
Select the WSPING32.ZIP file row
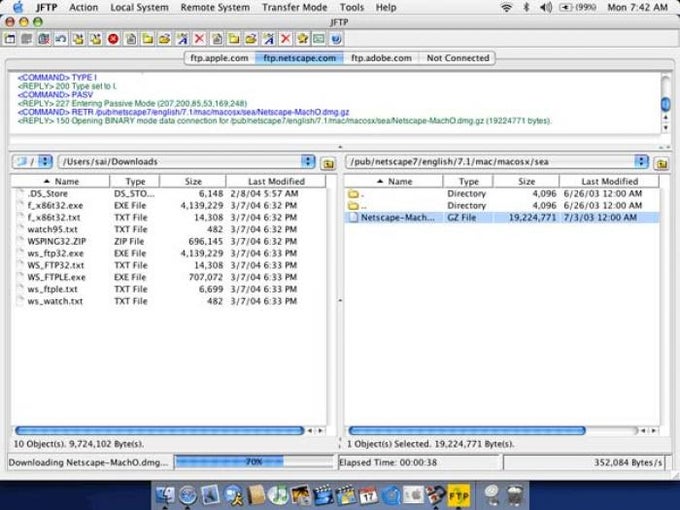pos(168,242)
